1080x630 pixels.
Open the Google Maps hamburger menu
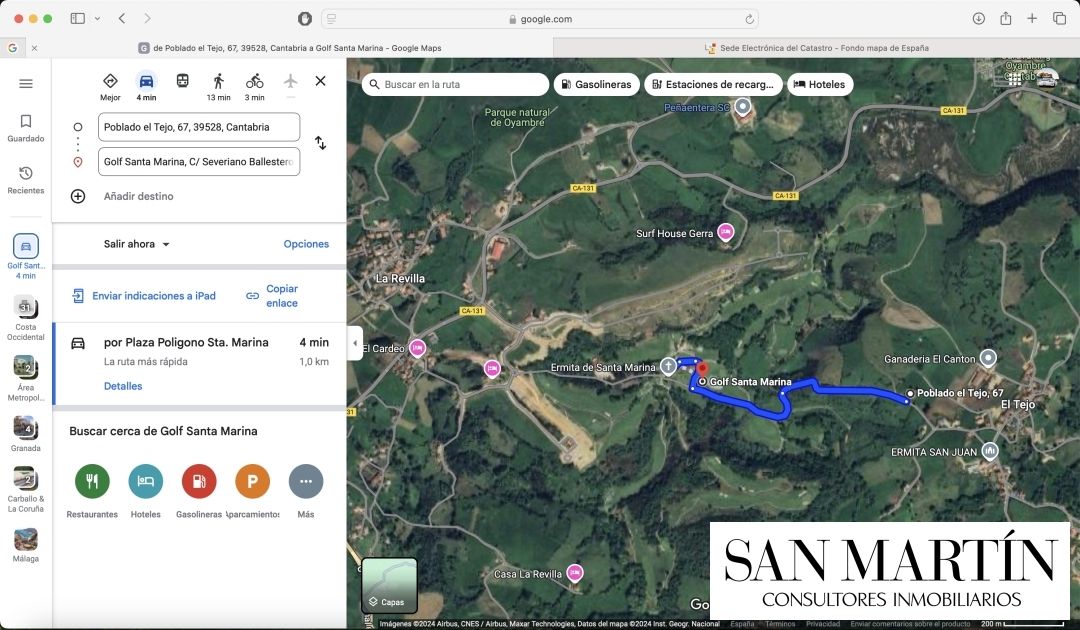pos(25,84)
